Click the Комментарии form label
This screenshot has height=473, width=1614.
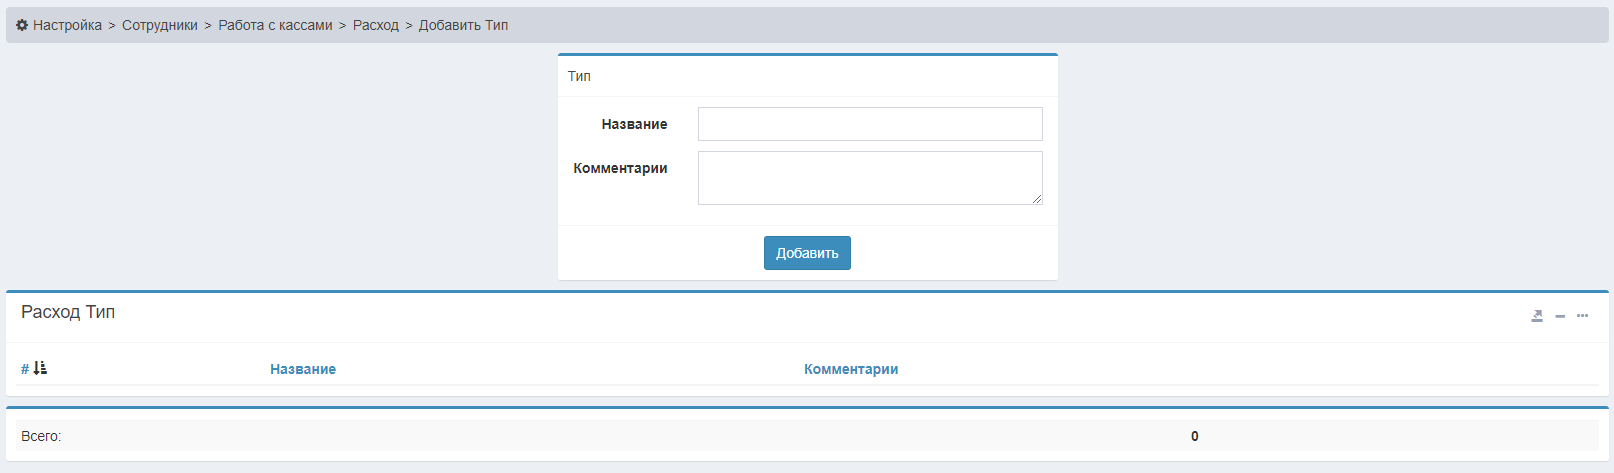[x=620, y=168]
